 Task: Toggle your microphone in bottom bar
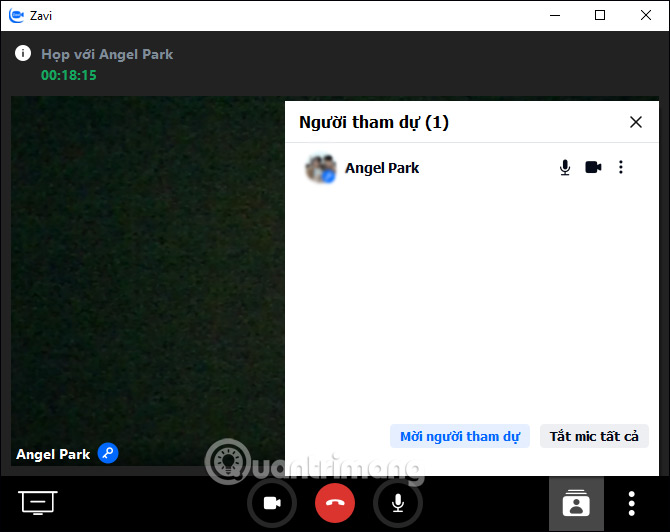[398, 503]
